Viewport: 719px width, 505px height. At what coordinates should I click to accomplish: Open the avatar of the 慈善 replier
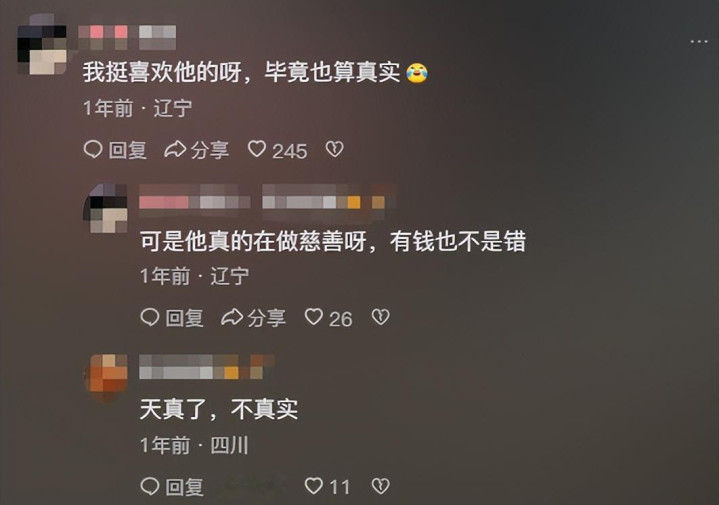(105, 209)
